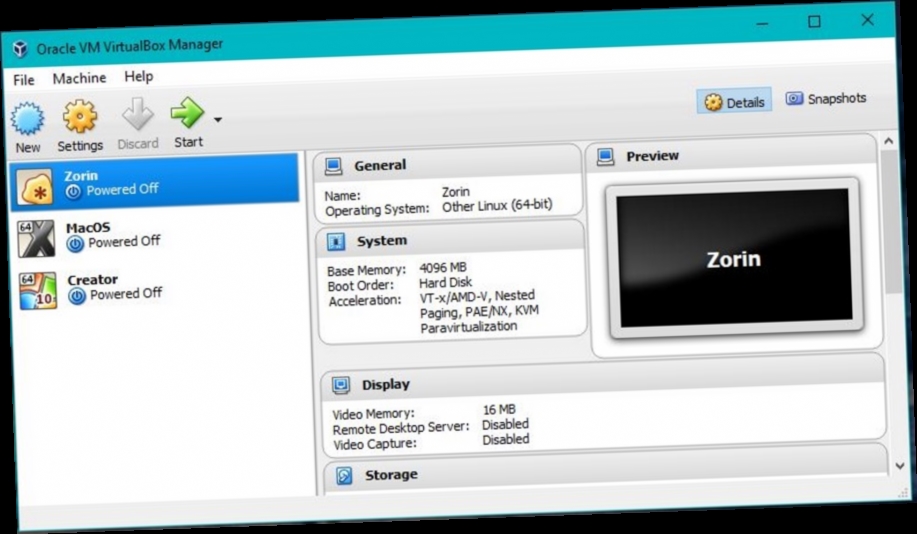Switch to the Snapshots view
Image resolution: width=917 pixels, height=534 pixels.
[825, 99]
